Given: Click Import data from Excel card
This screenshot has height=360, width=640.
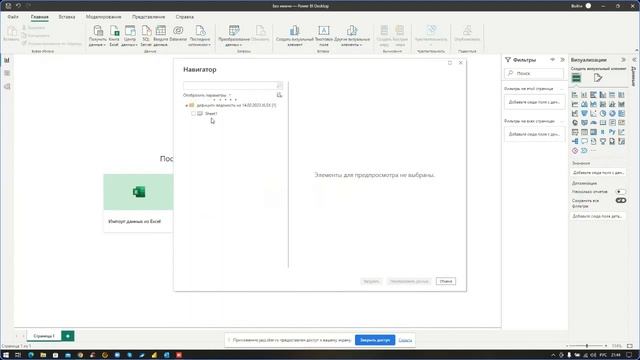Looking at the screenshot, I should coord(138,203).
